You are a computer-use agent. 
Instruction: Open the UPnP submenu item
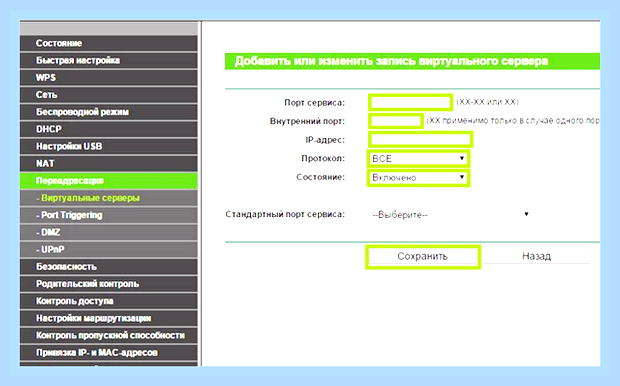pos(109,250)
